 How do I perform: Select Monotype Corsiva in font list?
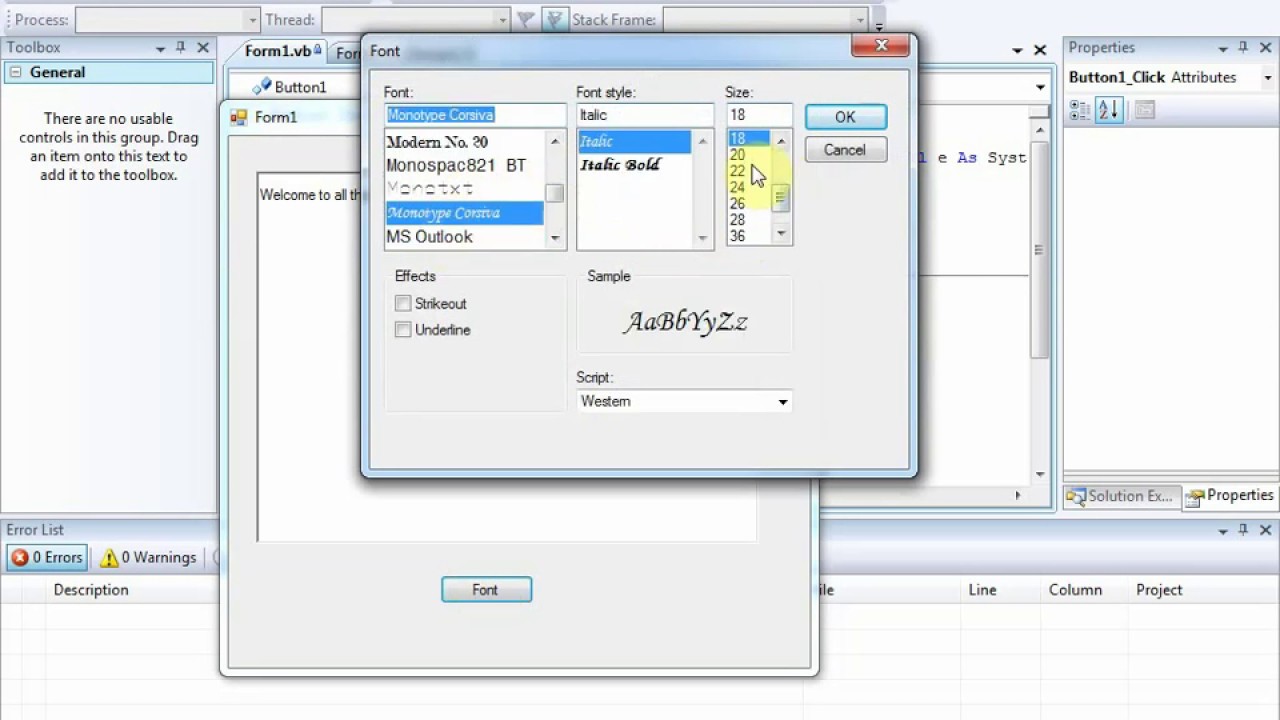click(465, 213)
